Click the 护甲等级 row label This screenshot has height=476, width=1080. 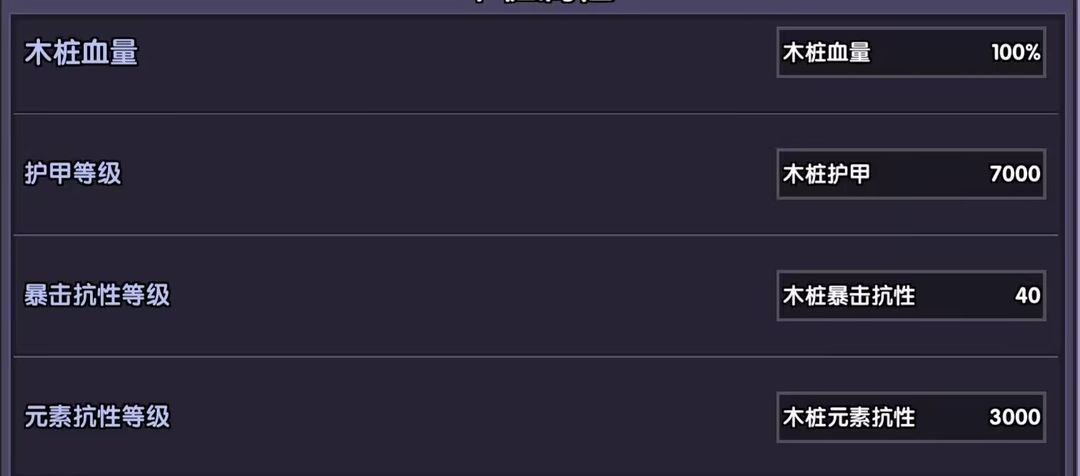point(73,174)
